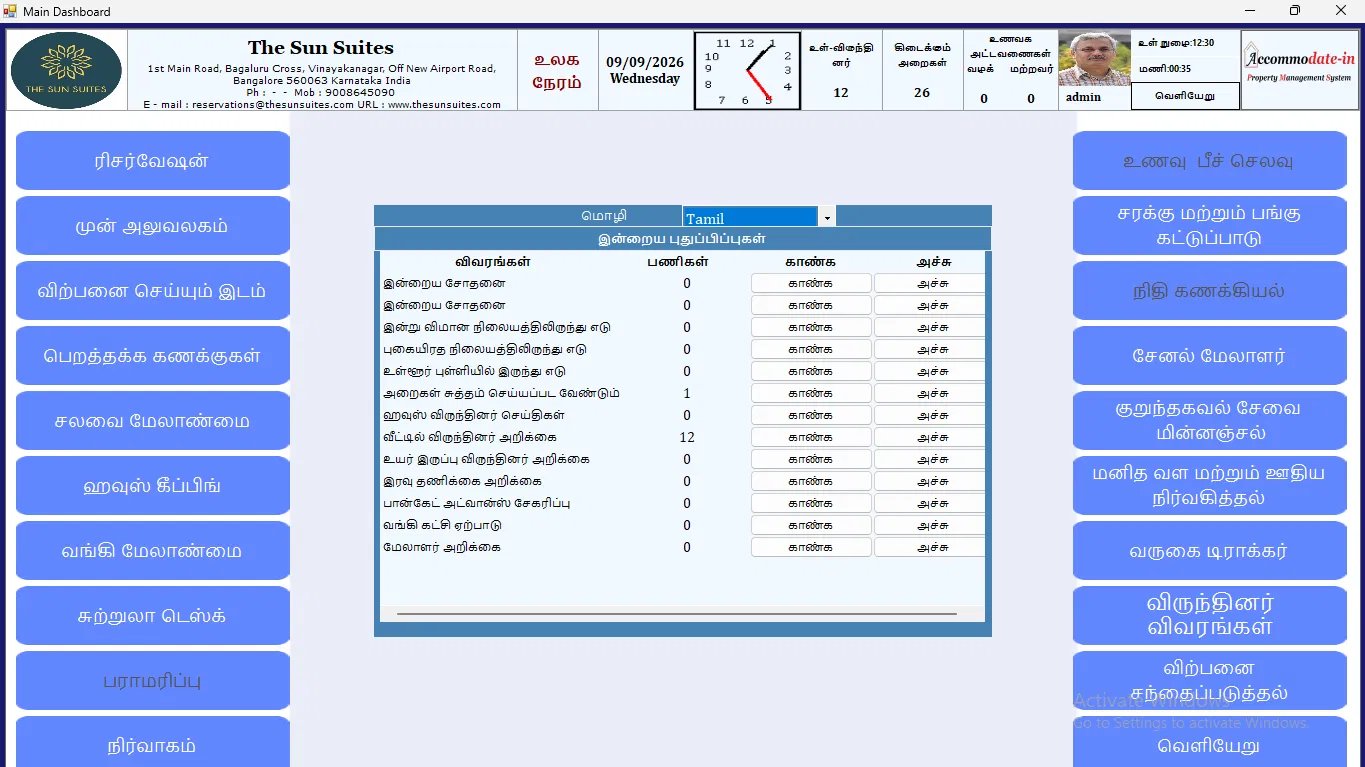Open நிர்வாகம் module
This screenshot has width=1365, height=767.
[153, 742]
